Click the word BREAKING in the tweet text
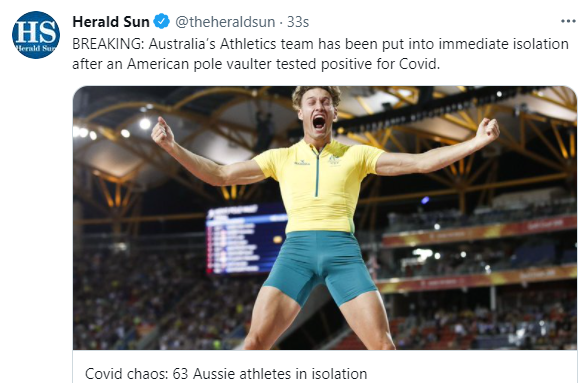 (x=108, y=44)
